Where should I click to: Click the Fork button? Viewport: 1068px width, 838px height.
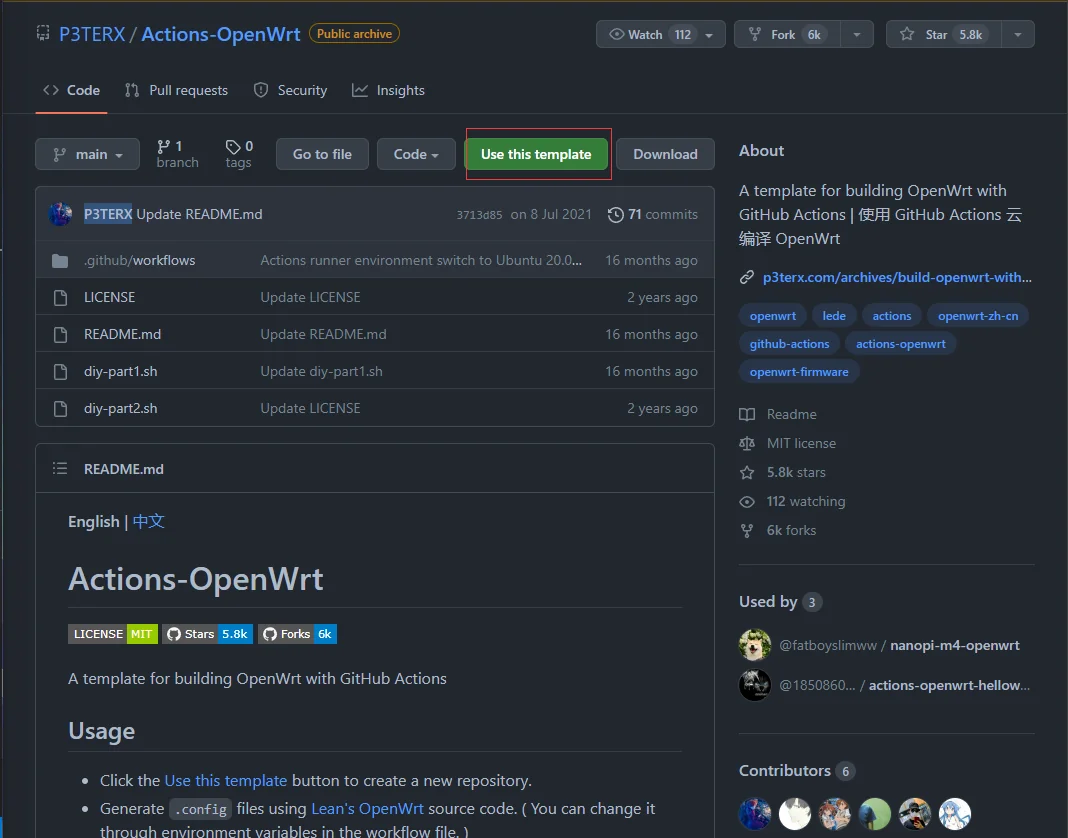click(x=787, y=34)
